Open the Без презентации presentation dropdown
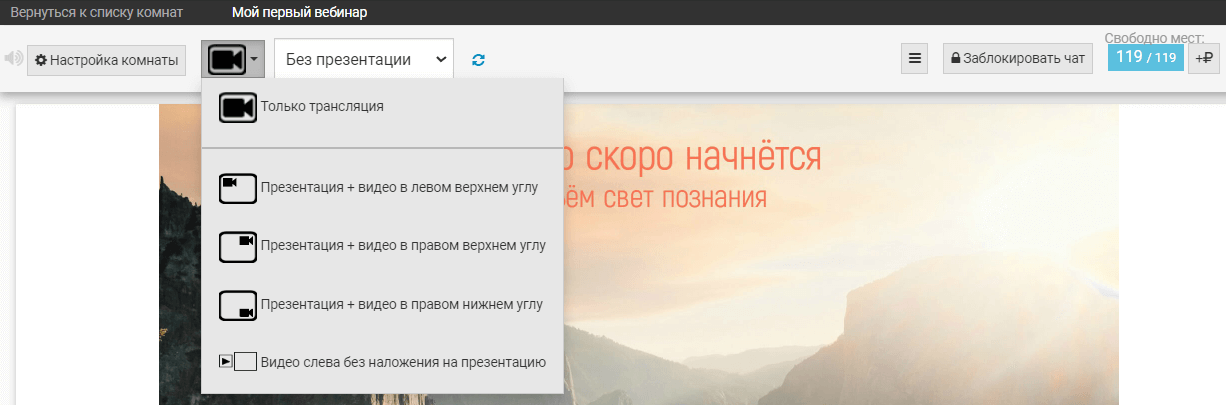The image size is (1226, 405). (x=363, y=60)
